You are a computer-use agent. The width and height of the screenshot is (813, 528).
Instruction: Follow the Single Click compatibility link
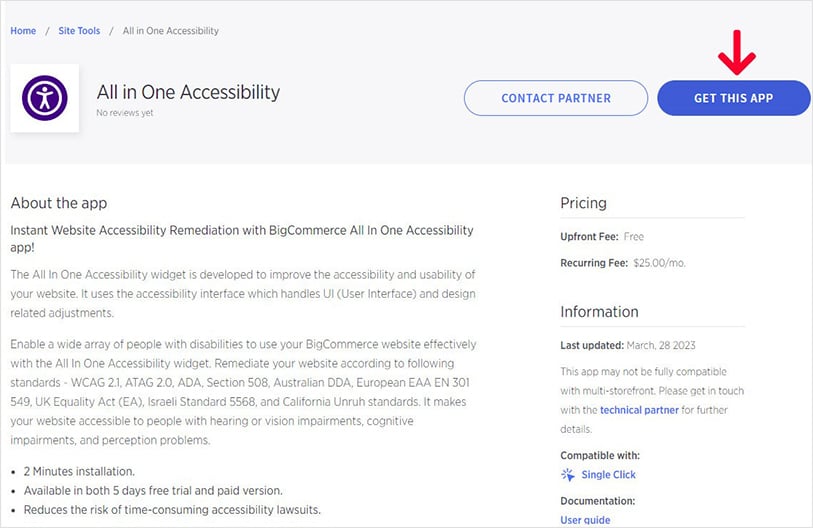tap(608, 475)
